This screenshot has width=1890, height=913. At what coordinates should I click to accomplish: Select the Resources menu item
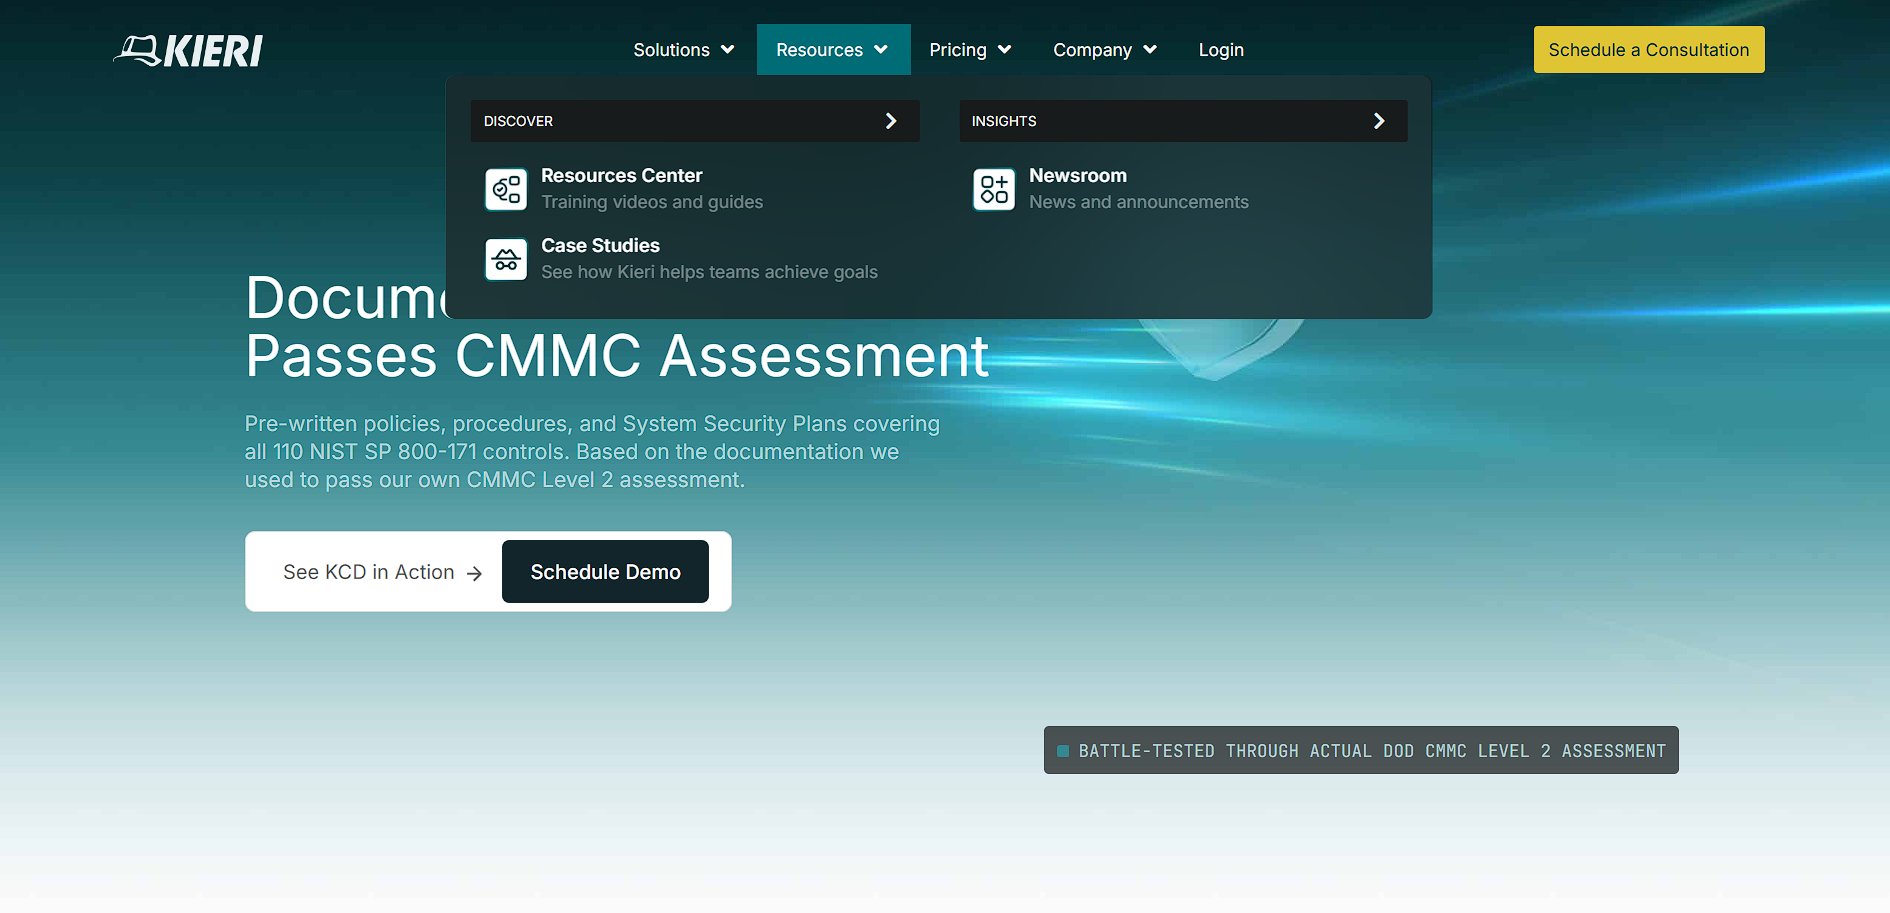tap(833, 50)
